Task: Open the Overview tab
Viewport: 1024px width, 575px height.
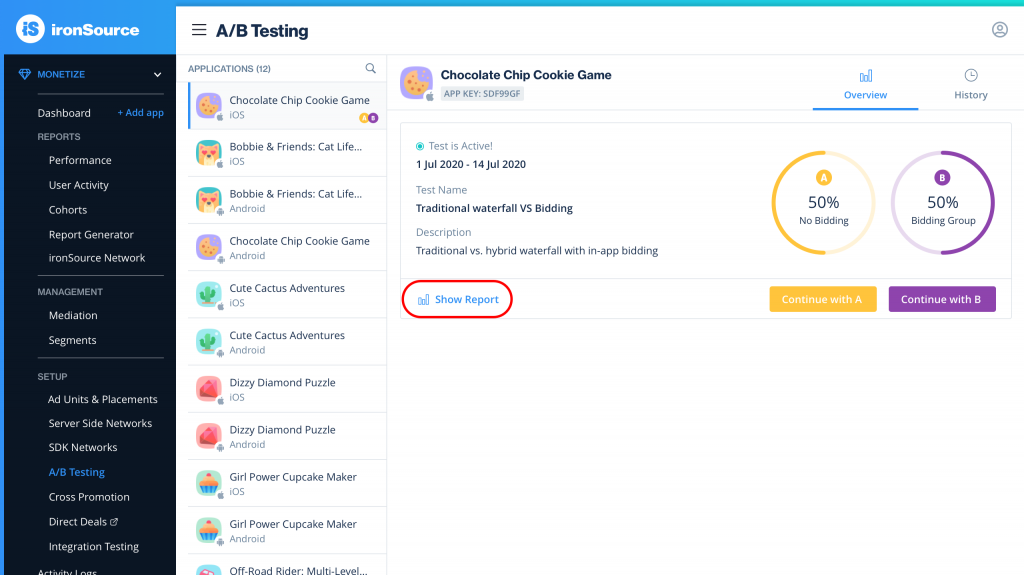Action: 865,84
